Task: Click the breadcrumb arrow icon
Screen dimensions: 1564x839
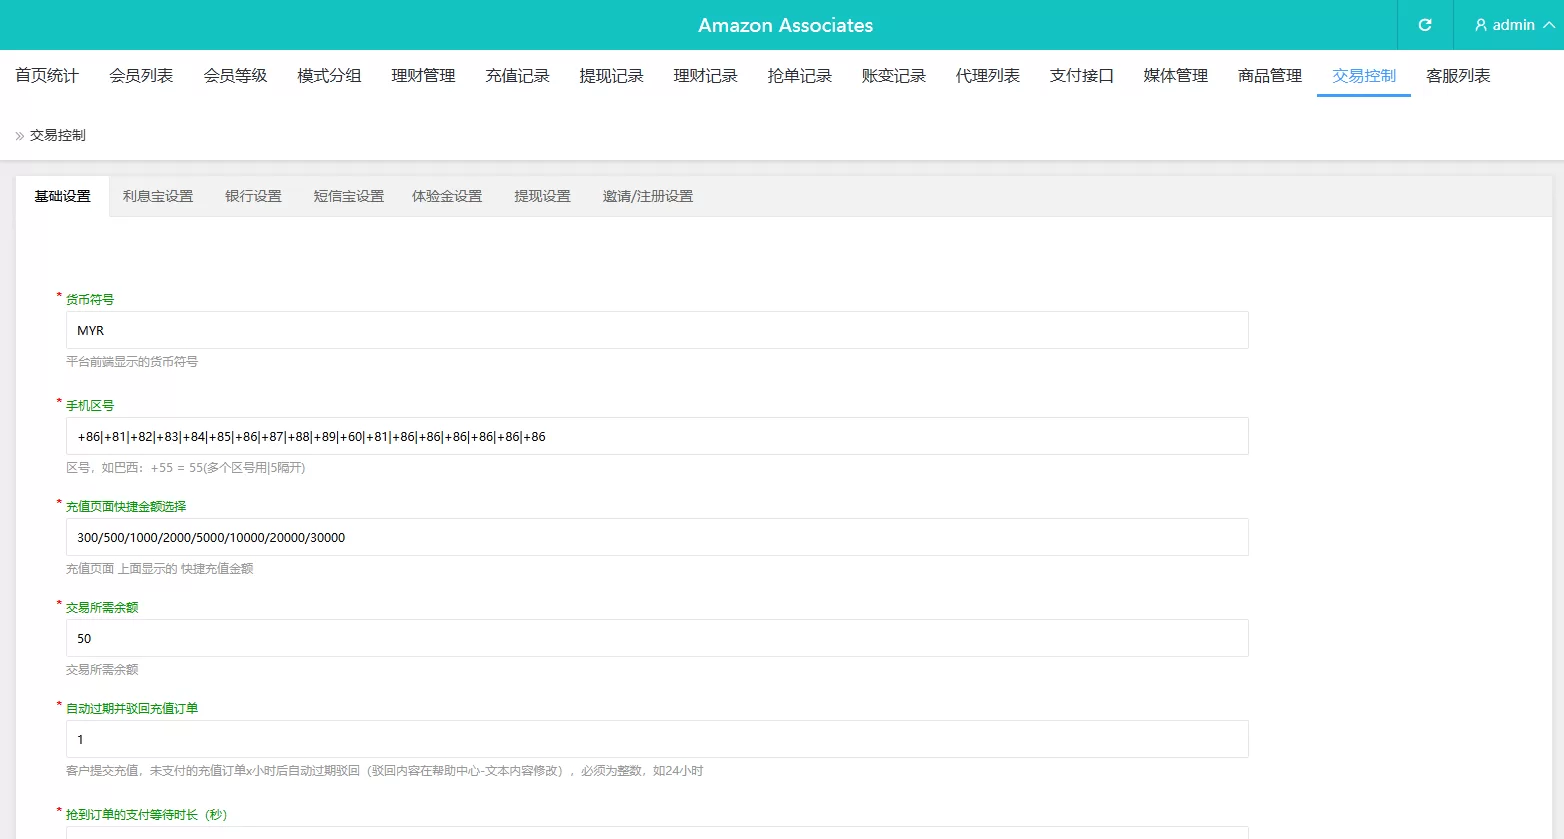Action: 16,134
